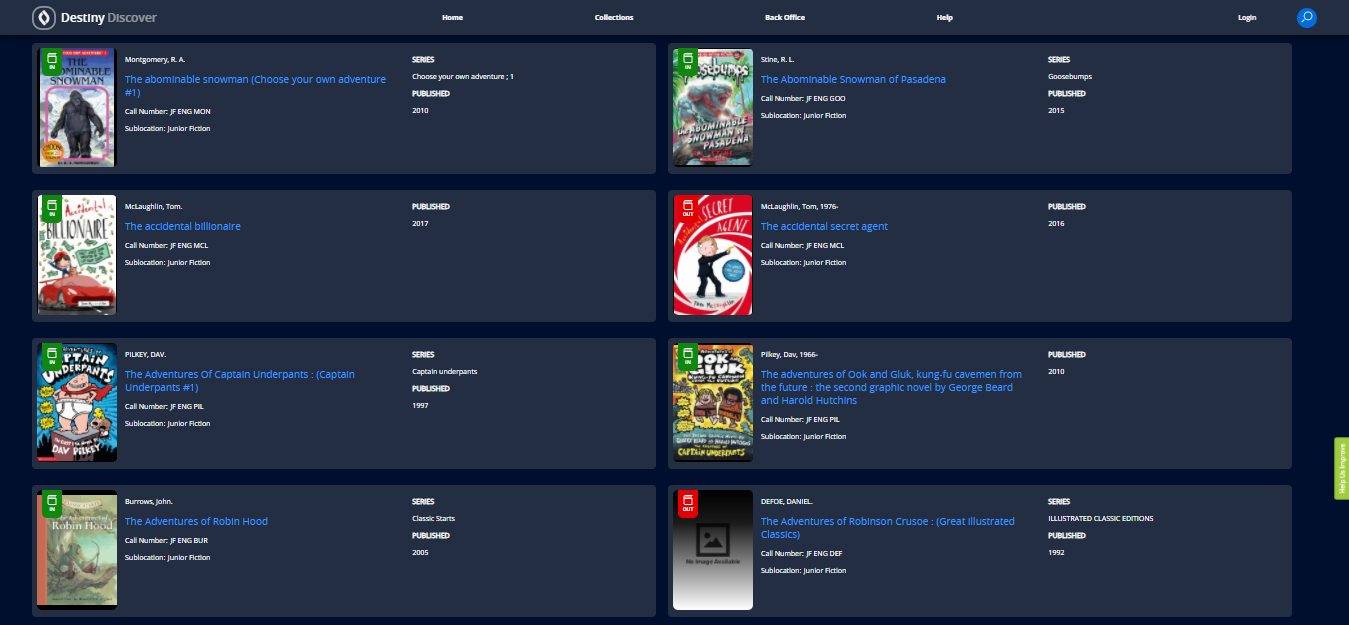Click the Login link
This screenshot has height=625, width=1349.
[1247, 17]
